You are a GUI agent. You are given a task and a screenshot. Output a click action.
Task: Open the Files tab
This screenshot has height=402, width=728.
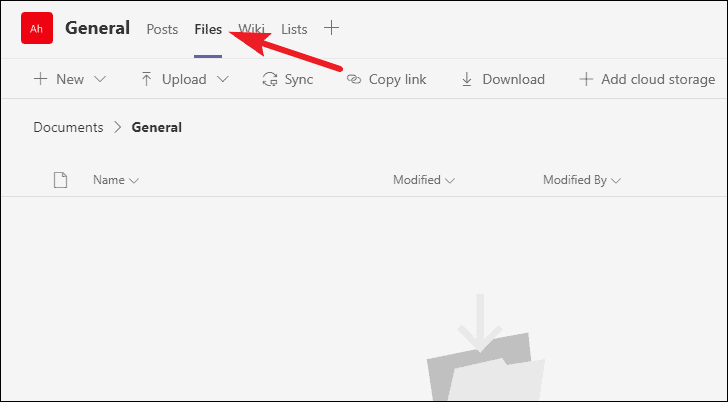(x=208, y=29)
